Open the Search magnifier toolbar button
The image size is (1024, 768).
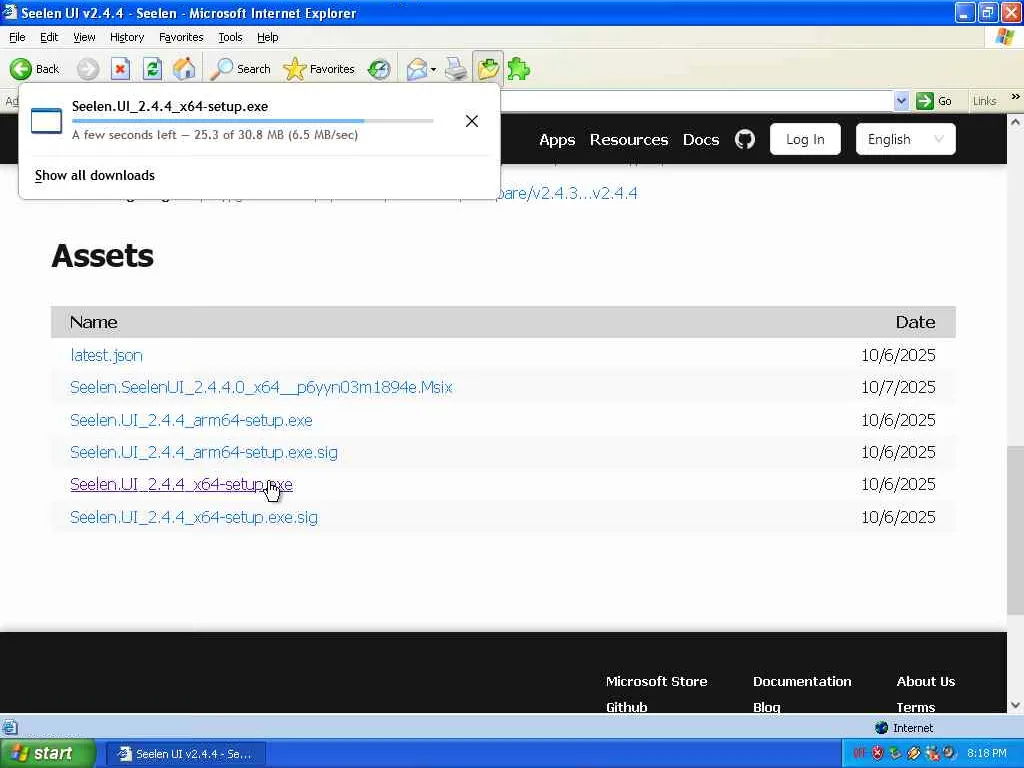click(240, 69)
